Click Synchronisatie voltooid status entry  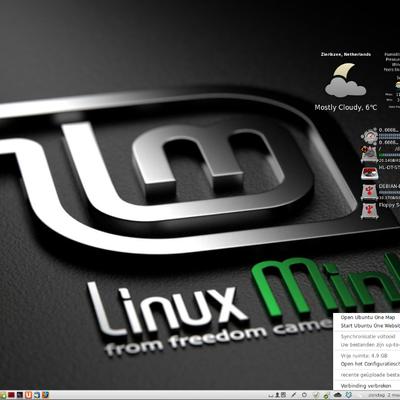[x=368, y=336]
